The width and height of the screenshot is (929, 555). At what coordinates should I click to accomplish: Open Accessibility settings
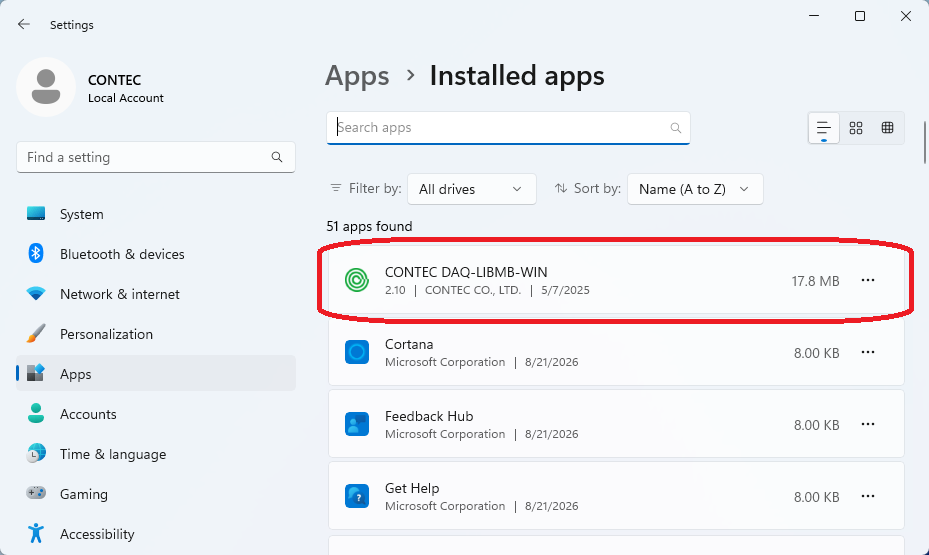[156, 534]
